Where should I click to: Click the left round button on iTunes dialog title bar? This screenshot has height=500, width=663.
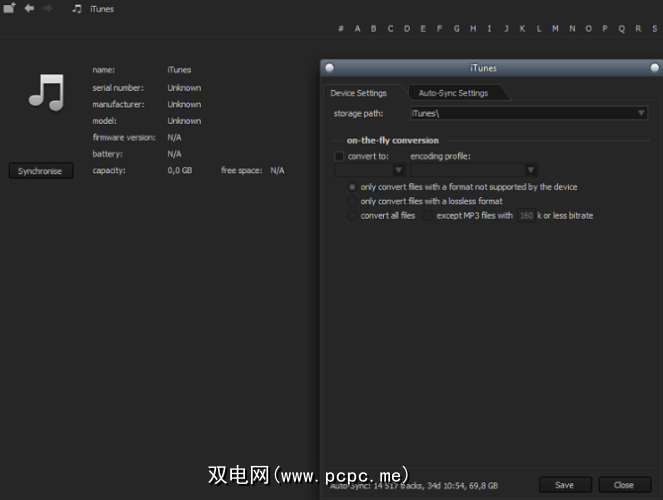pyautogui.click(x=330, y=68)
